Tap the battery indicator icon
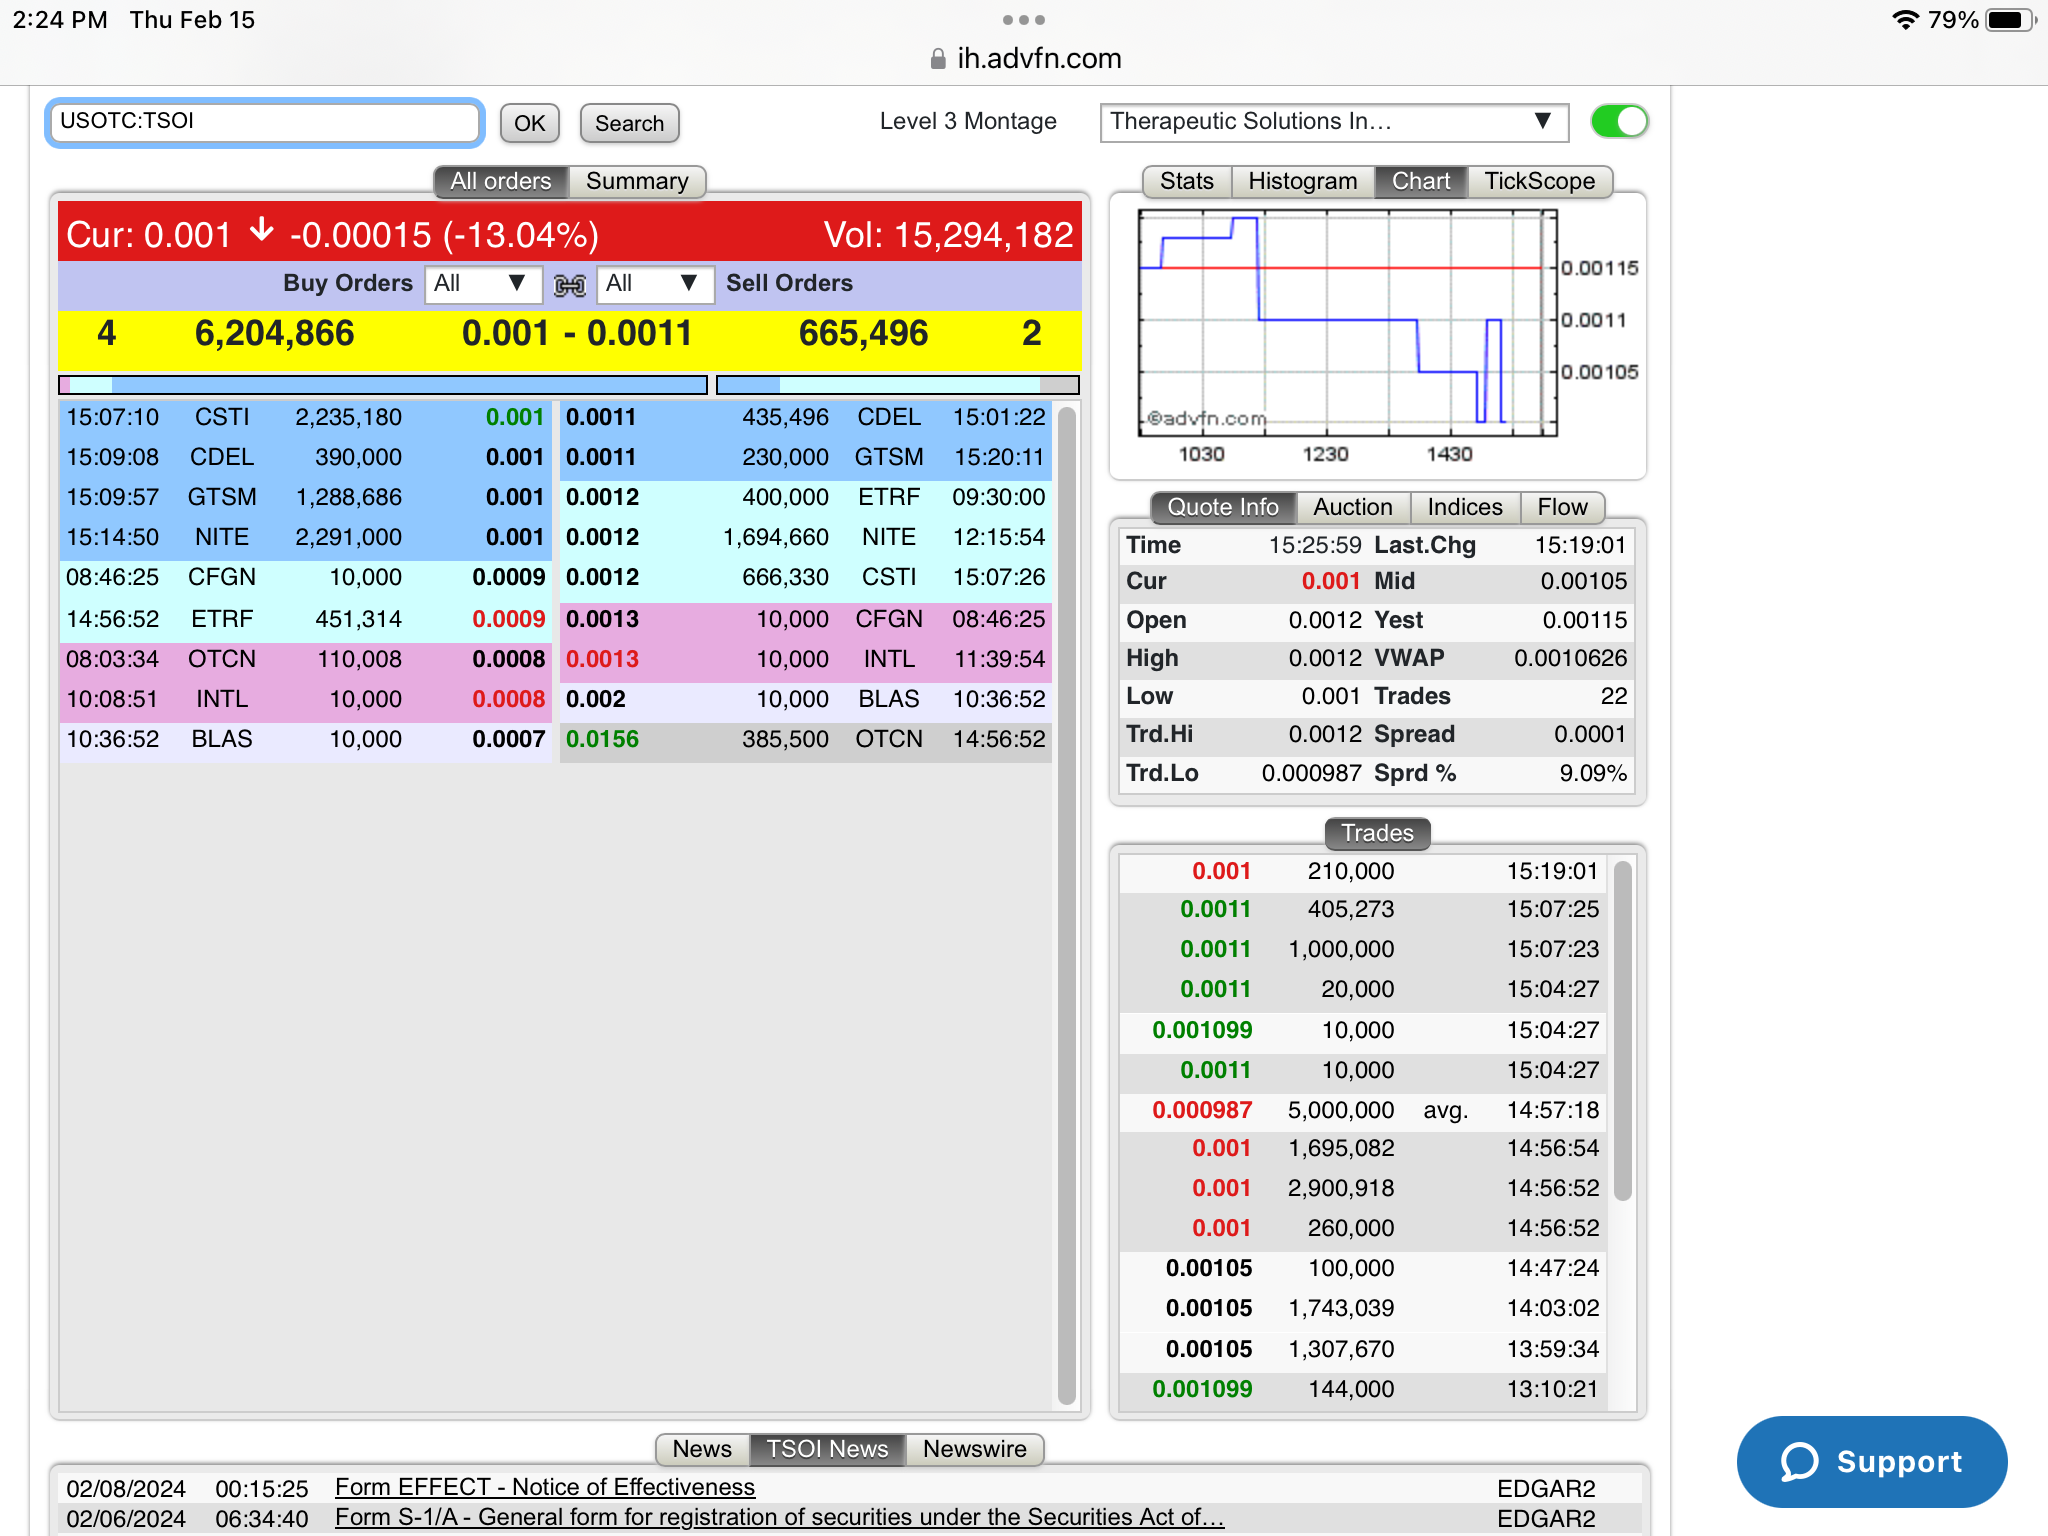 click(x=2010, y=20)
